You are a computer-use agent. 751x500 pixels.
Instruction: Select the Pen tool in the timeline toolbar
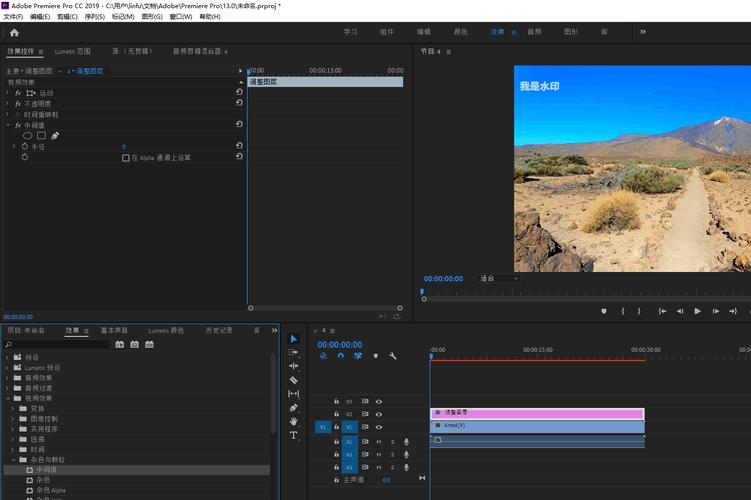click(x=294, y=408)
